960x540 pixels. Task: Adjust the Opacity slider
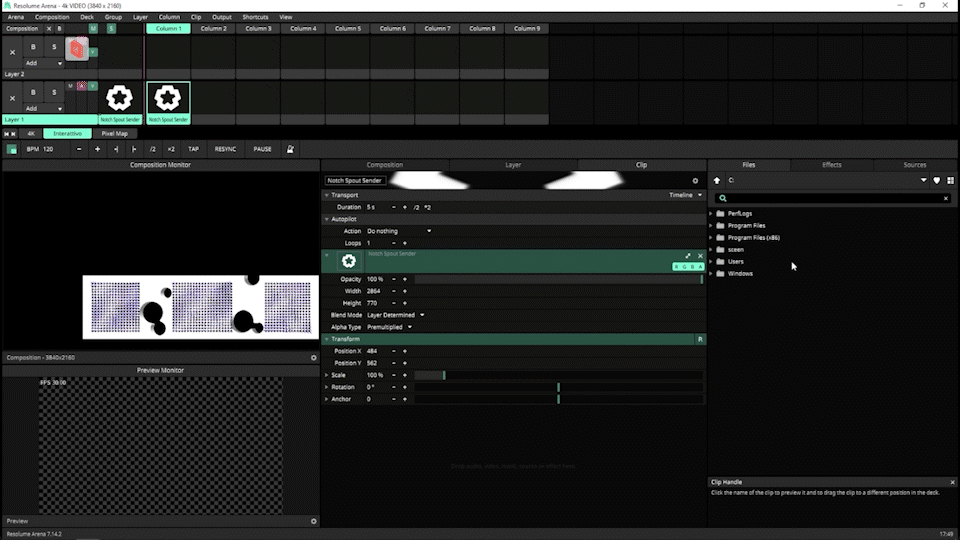pos(559,279)
